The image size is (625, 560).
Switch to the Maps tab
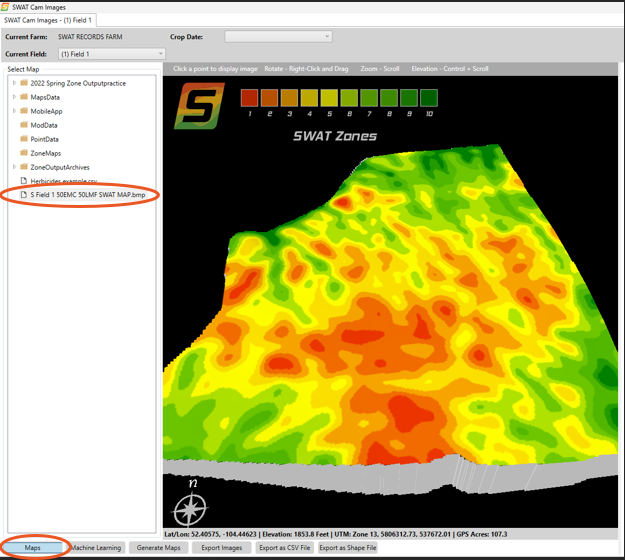pyautogui.click(x=32, y=548)
